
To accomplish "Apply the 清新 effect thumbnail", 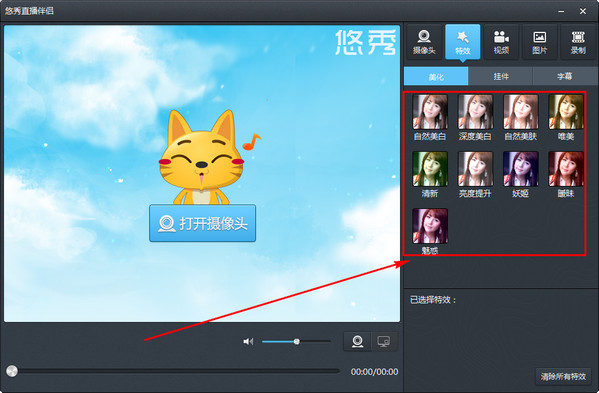I will 430,169.
